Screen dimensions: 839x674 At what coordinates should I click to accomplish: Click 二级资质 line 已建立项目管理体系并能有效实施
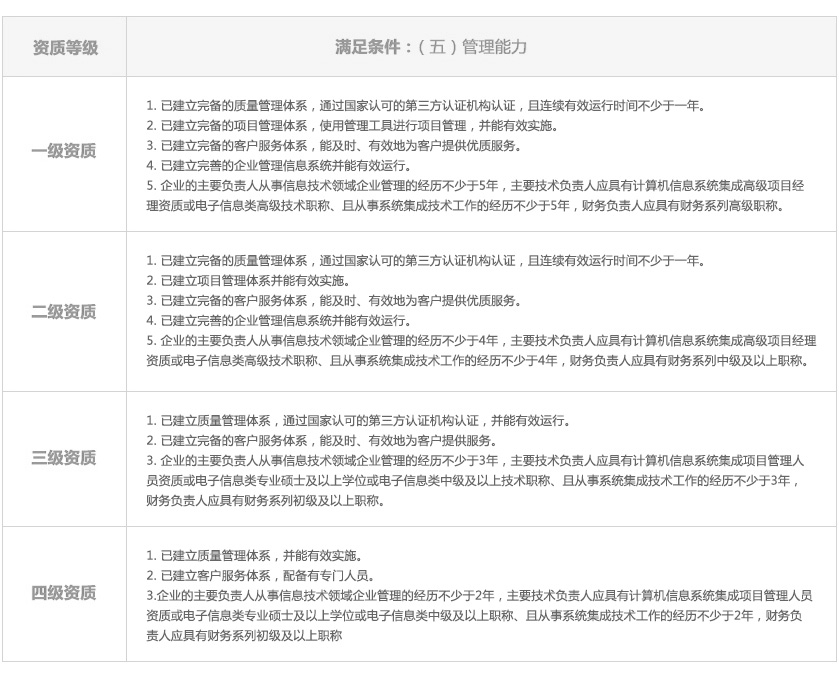click(253, 281)
